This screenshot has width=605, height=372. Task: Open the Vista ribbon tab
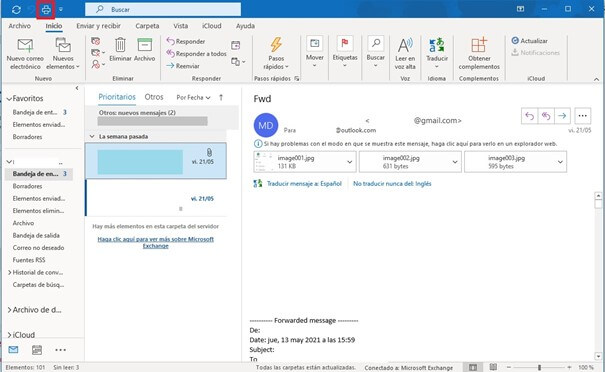click(180, 26)
